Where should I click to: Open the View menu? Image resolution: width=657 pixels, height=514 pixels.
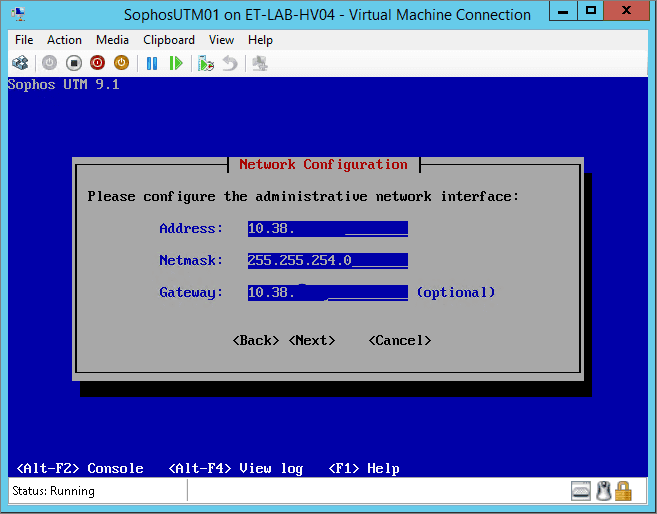[221, 40]
